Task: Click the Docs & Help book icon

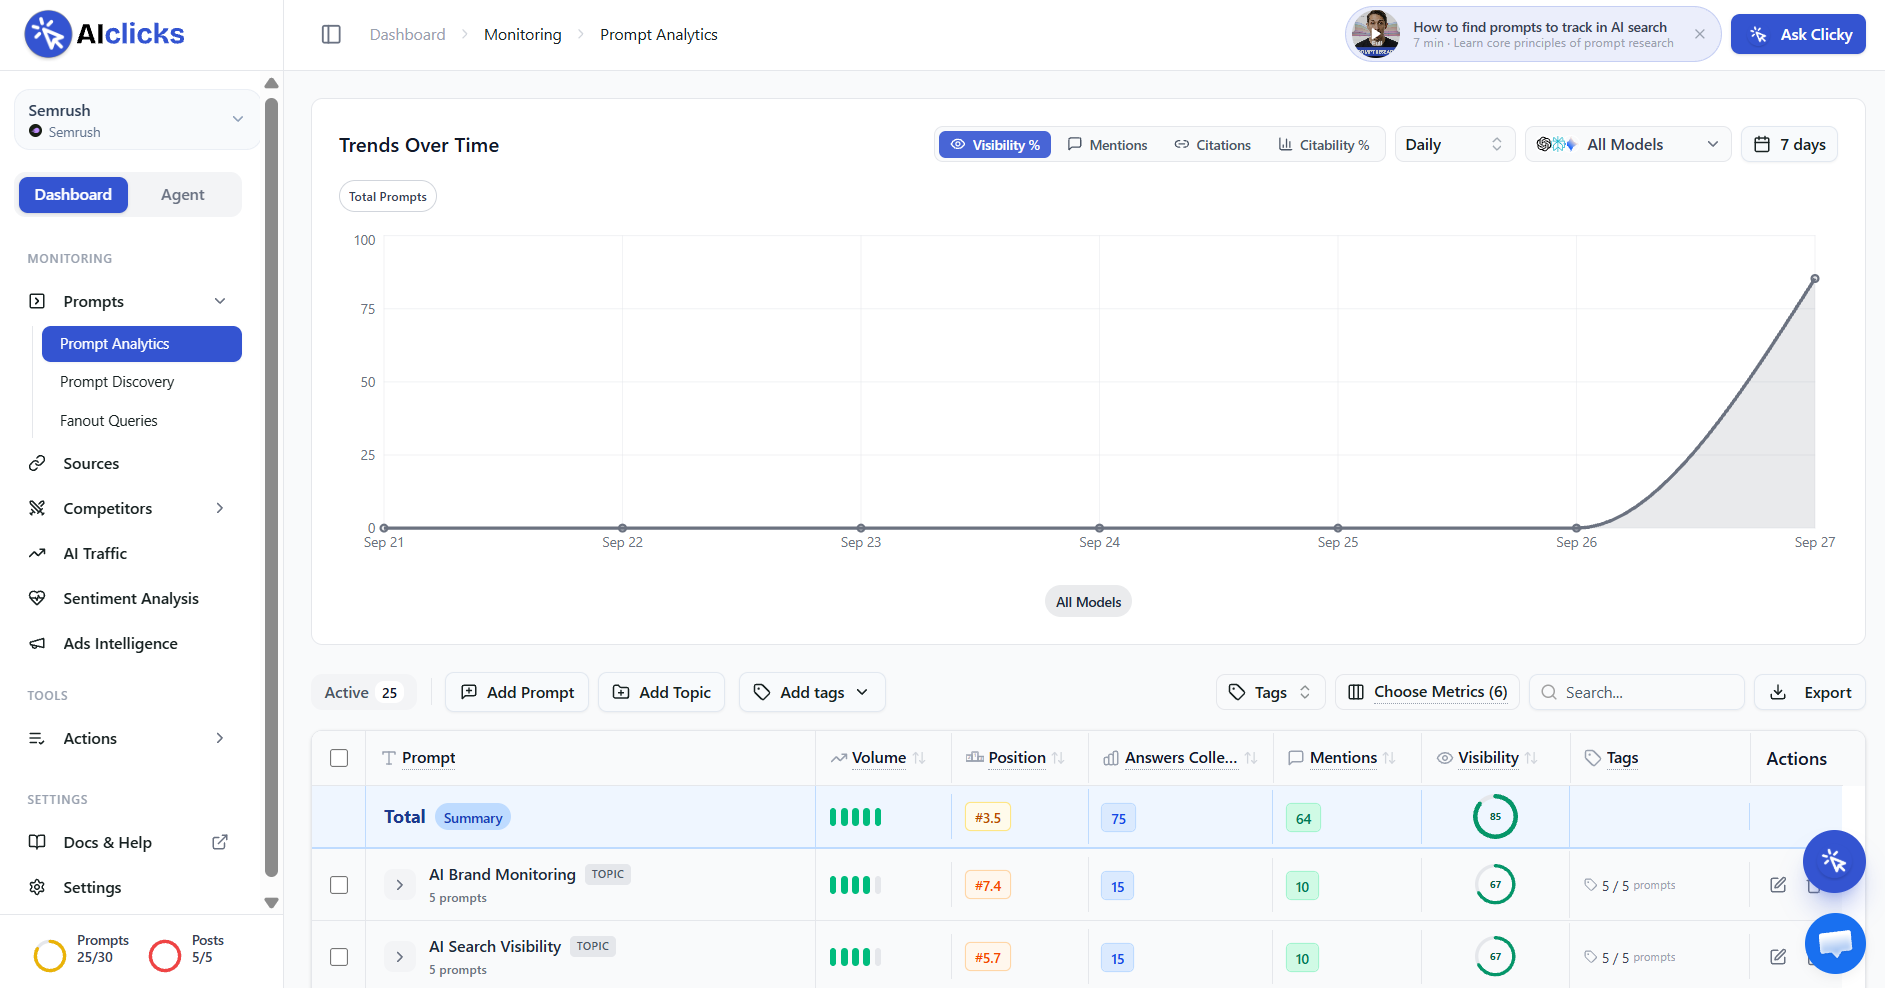Action: click(x=37, y=842)
